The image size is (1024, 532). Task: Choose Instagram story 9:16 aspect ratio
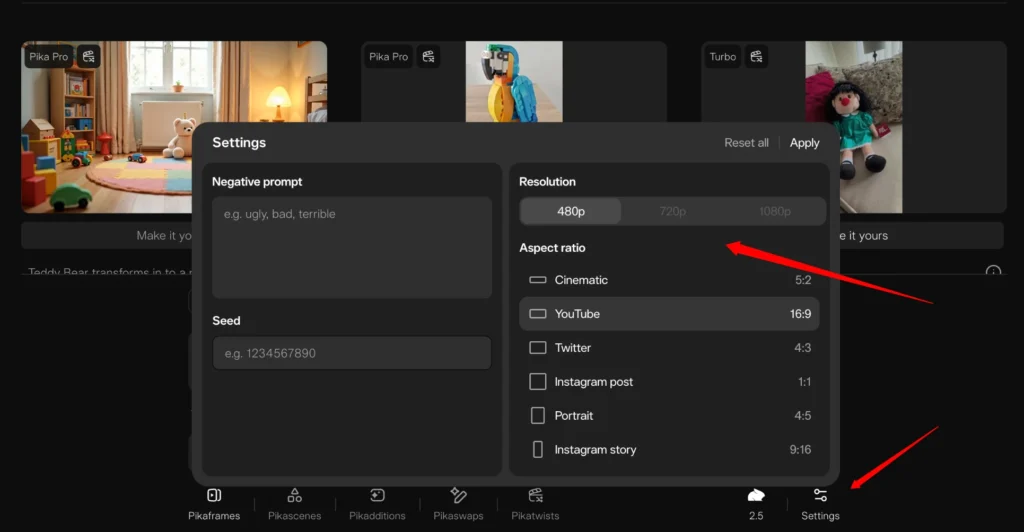[x=669, y=450]
